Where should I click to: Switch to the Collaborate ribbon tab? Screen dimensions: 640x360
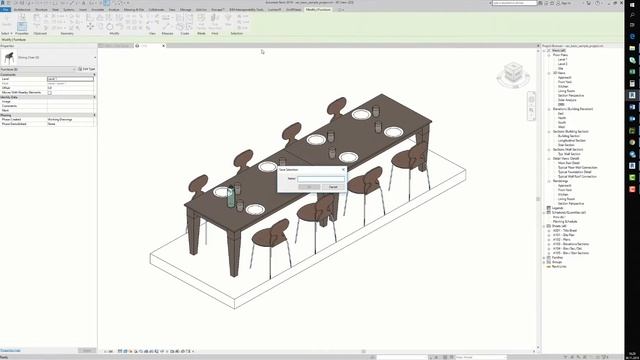pyautogui.click(x=156, y=9)
